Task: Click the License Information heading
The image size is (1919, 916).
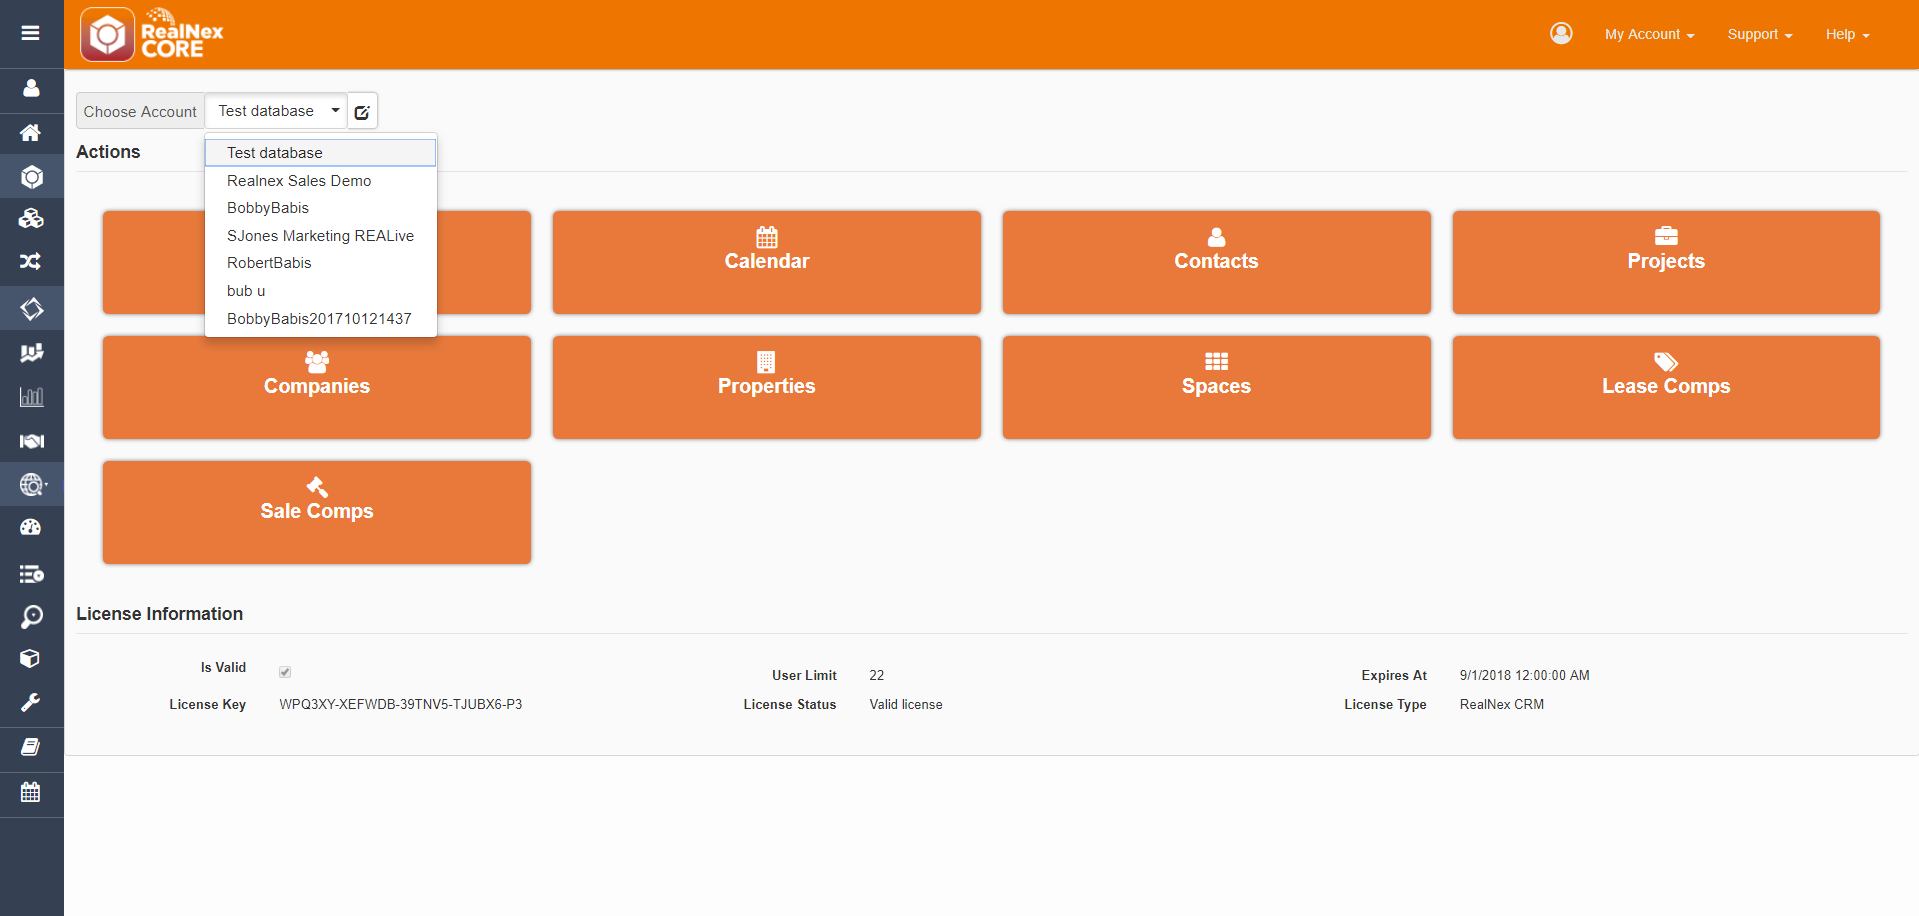Action: [160, 614]
